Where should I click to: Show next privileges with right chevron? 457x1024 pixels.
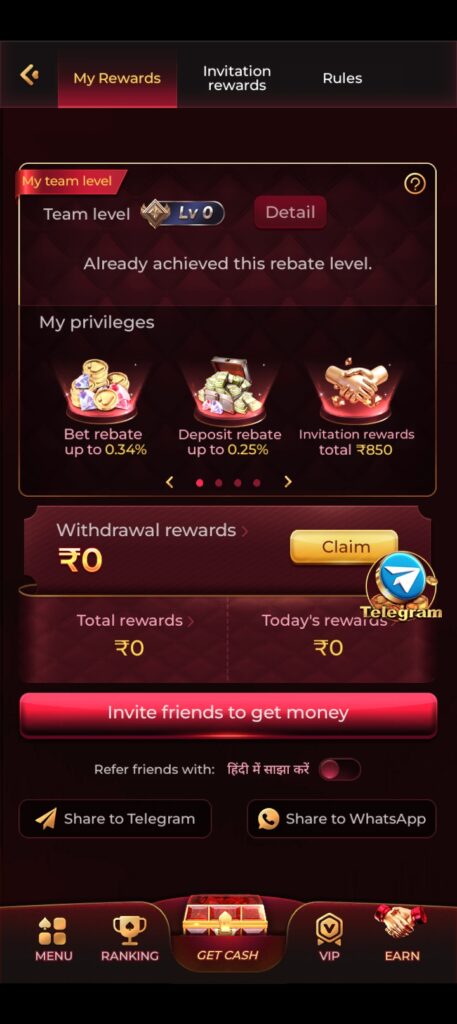click(288, 482)
